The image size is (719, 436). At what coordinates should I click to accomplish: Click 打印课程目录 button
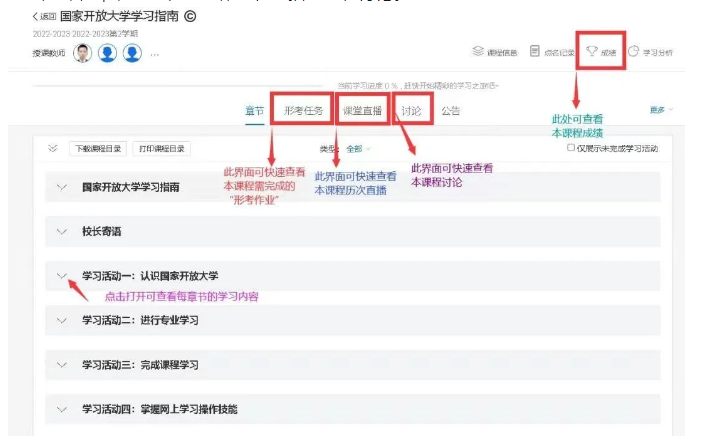coord(161,149)
